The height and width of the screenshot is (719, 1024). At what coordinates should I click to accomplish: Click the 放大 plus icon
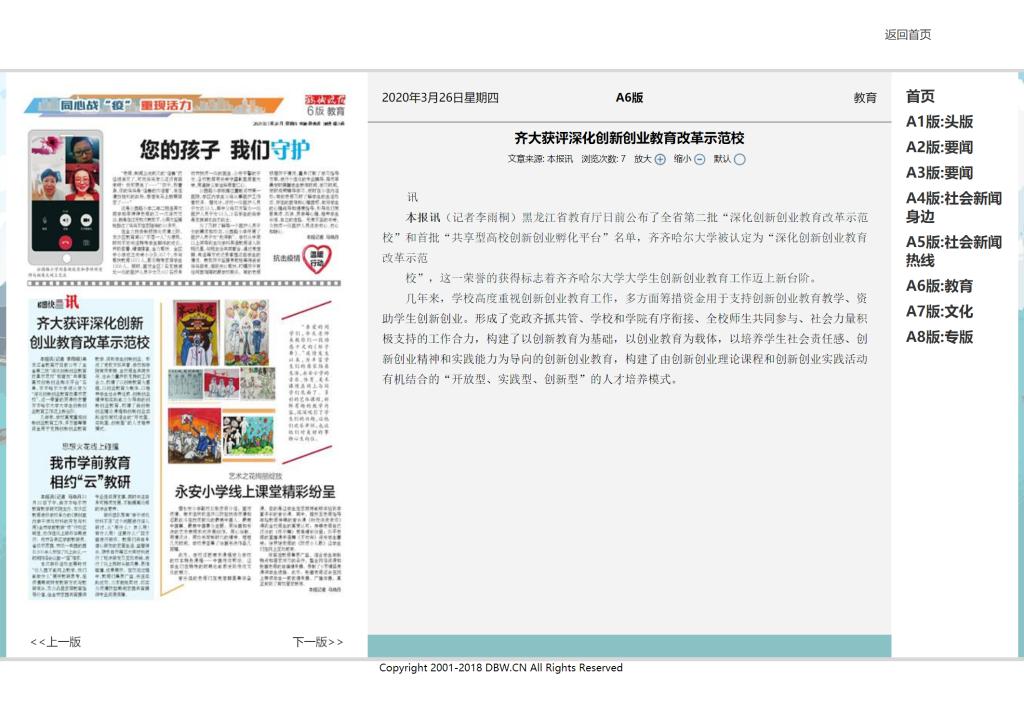pos(660,159)
